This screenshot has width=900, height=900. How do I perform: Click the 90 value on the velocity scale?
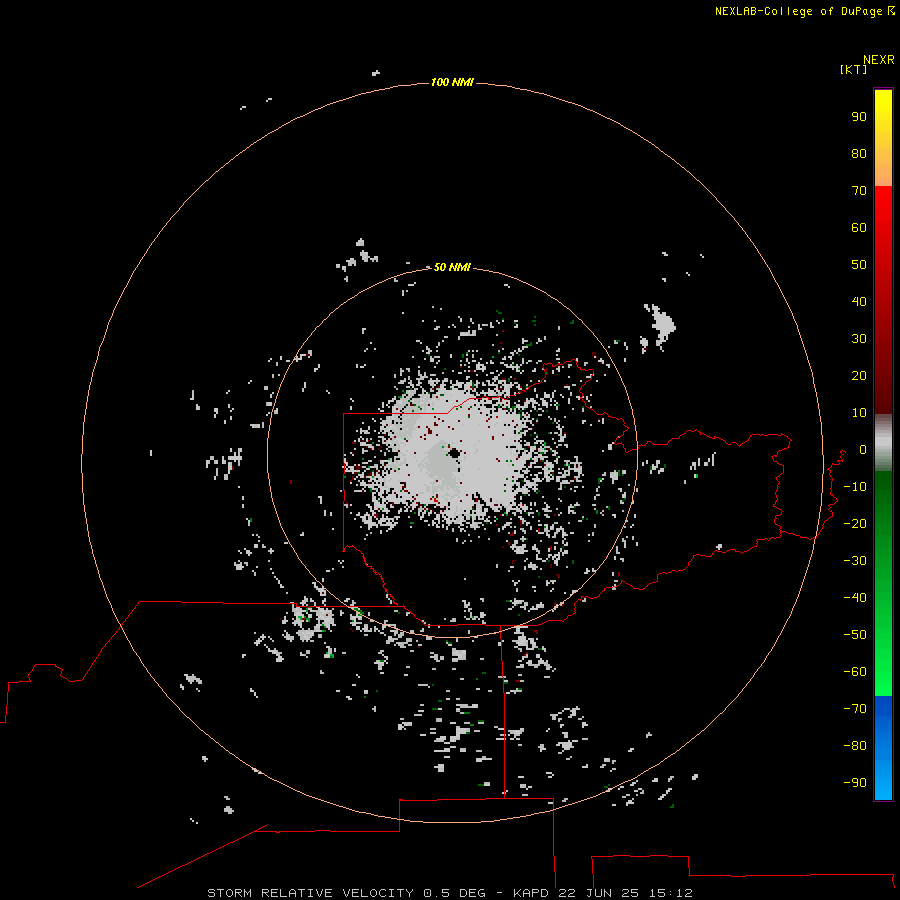[x=859, y=117]
